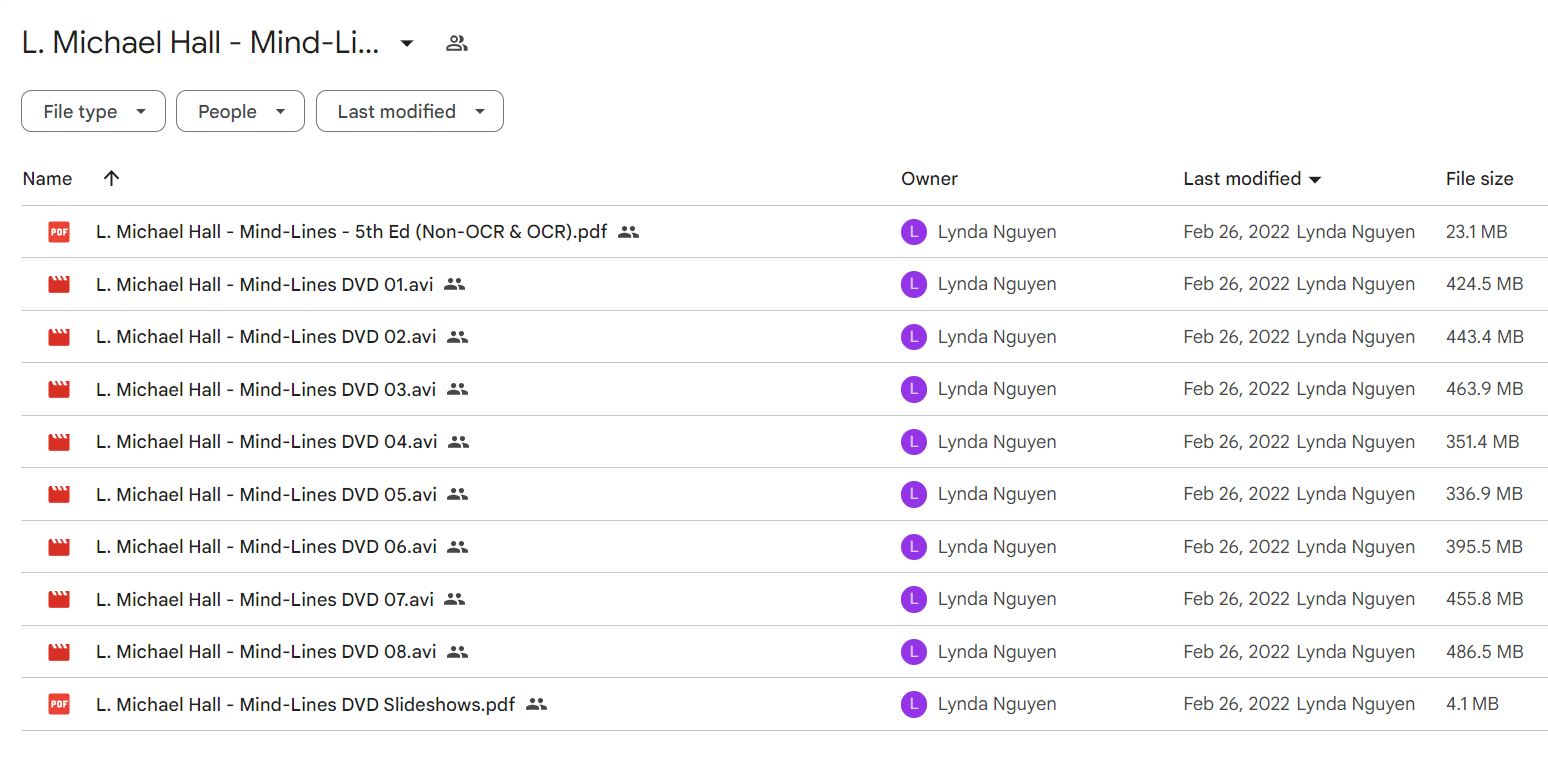Viewport: 1548px width, 776px height.
Task: Click the video icon for DVD 05.avi
Action: coord(59,494)
